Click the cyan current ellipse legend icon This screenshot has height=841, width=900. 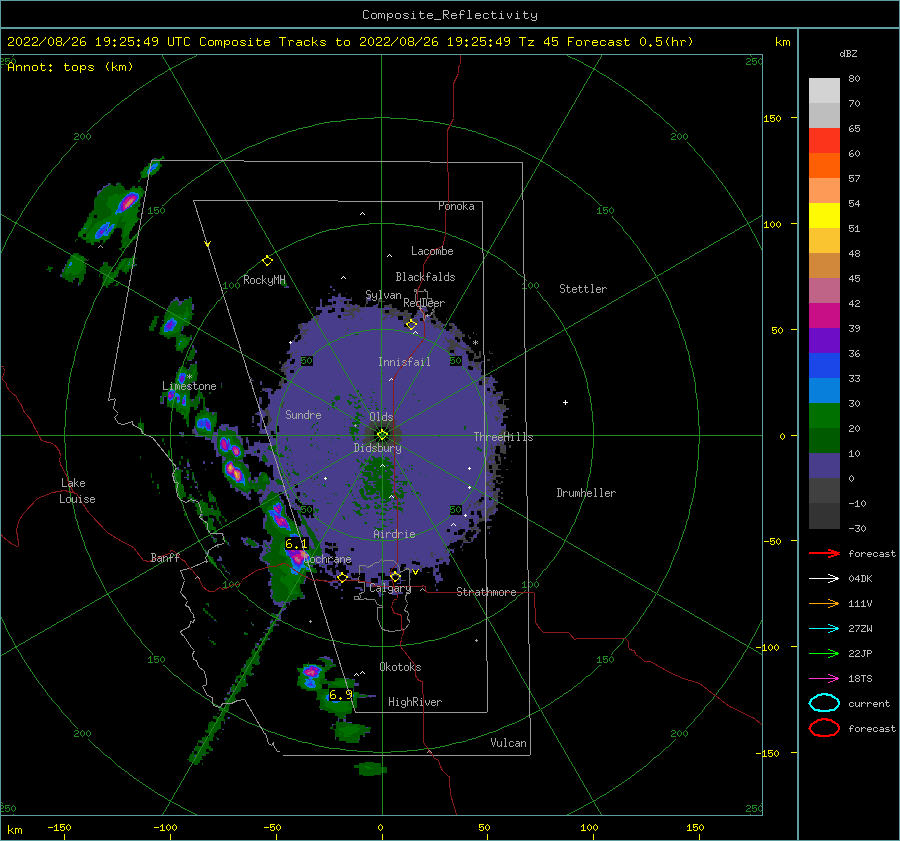pos(824,703)
